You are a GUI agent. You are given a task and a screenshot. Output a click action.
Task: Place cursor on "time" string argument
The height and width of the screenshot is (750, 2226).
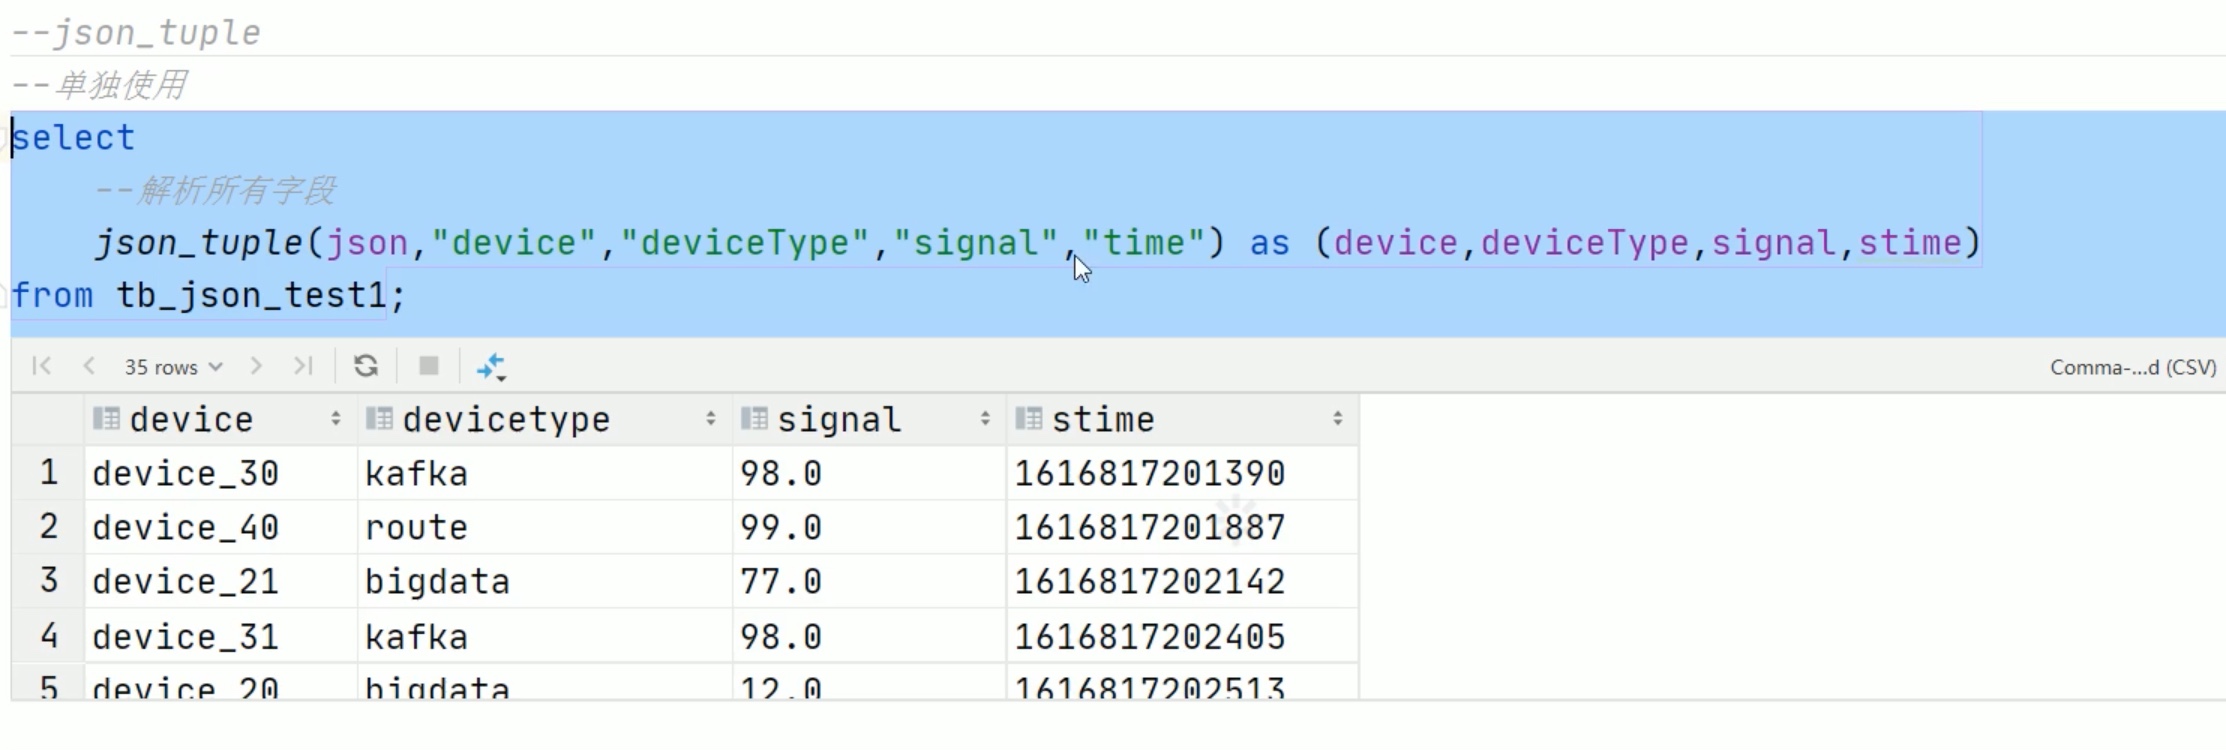click(1144, 243)
